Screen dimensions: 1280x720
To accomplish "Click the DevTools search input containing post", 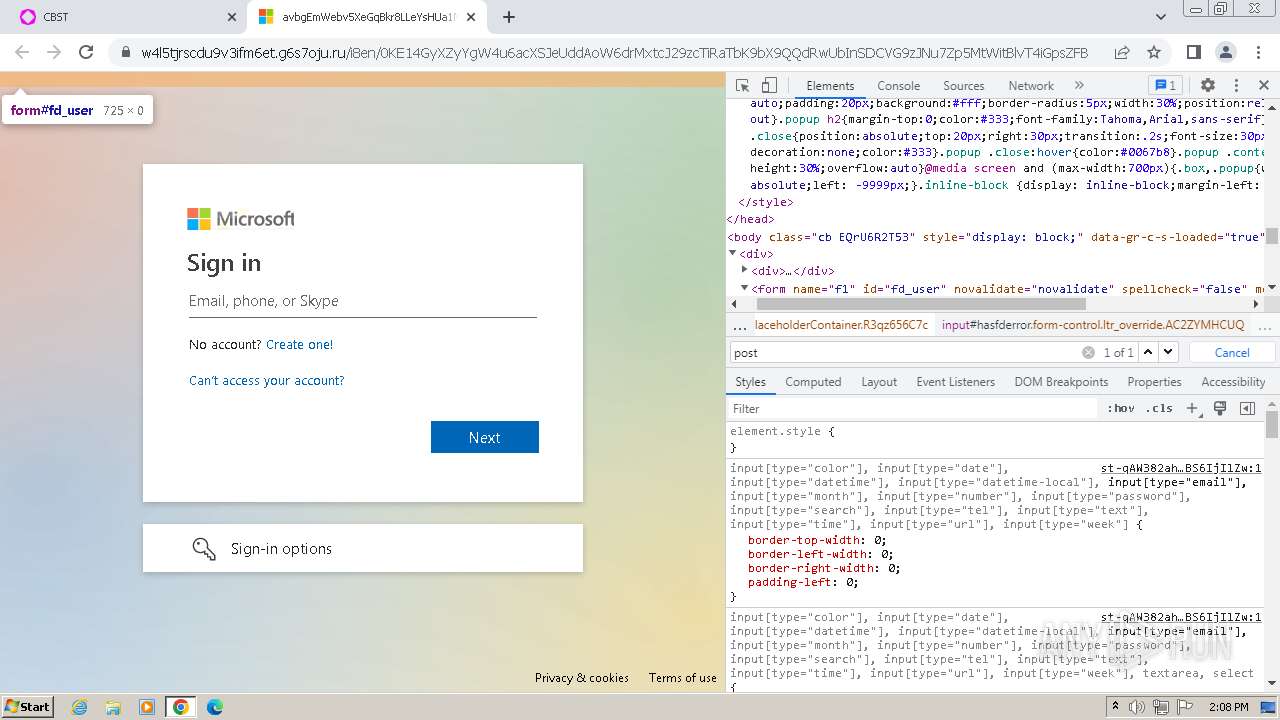I will 905,352.
